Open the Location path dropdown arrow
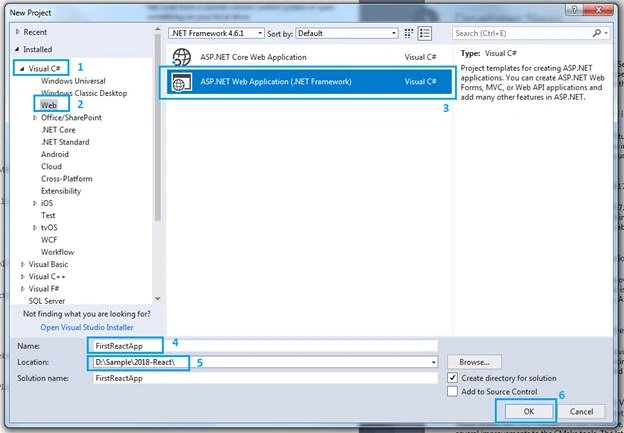 (433, 363)
